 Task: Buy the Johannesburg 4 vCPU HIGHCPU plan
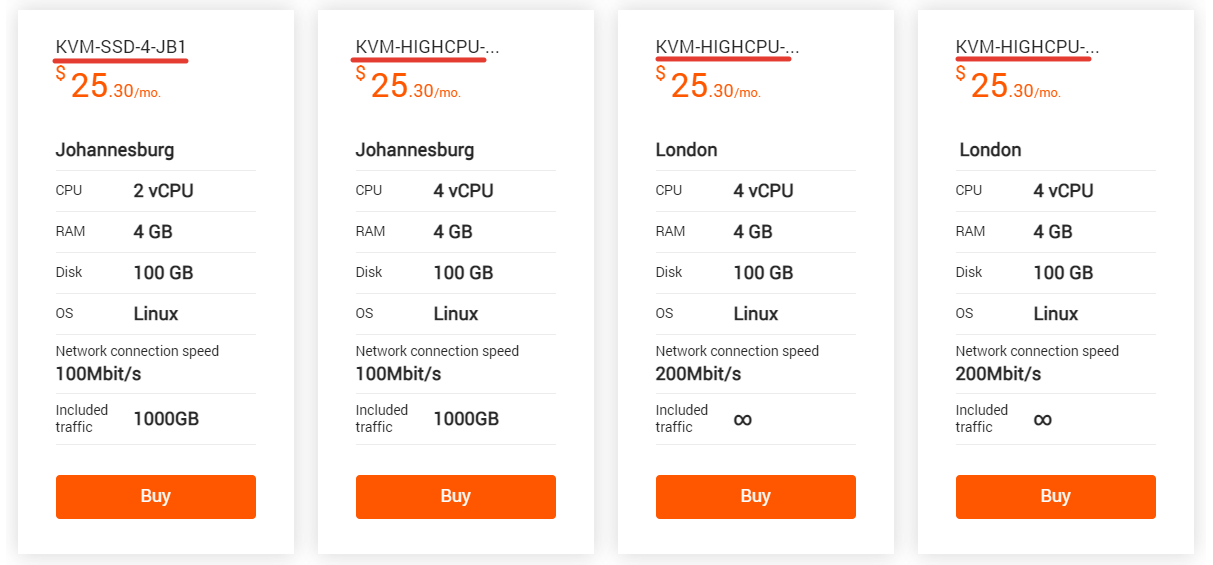[x=455, y=497]
